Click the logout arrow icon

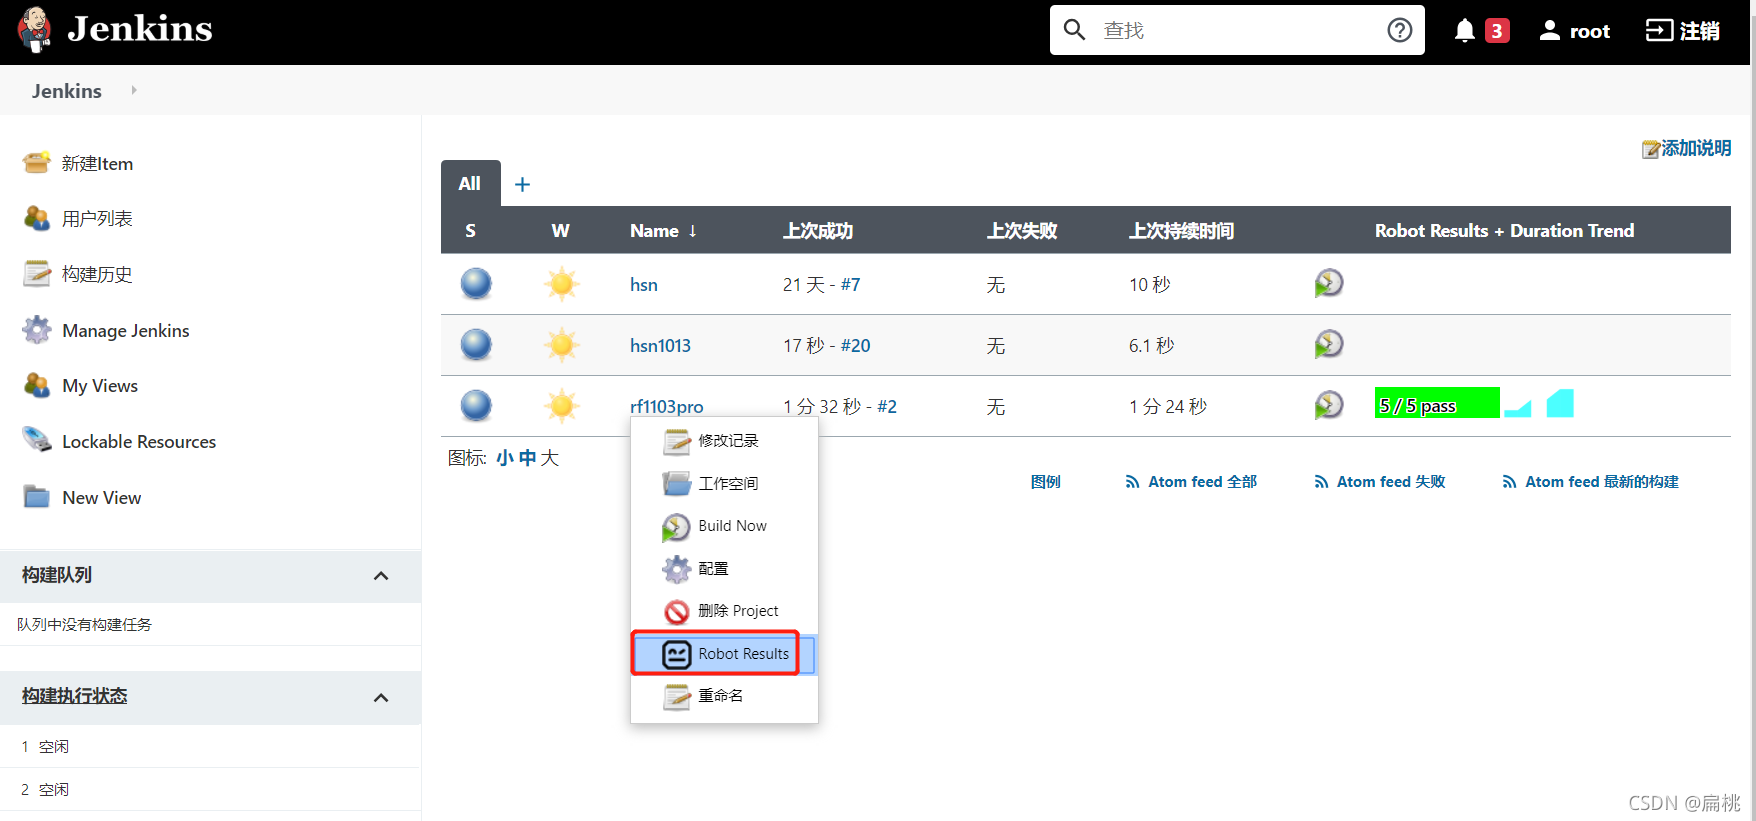click(x=1659, y=30)
